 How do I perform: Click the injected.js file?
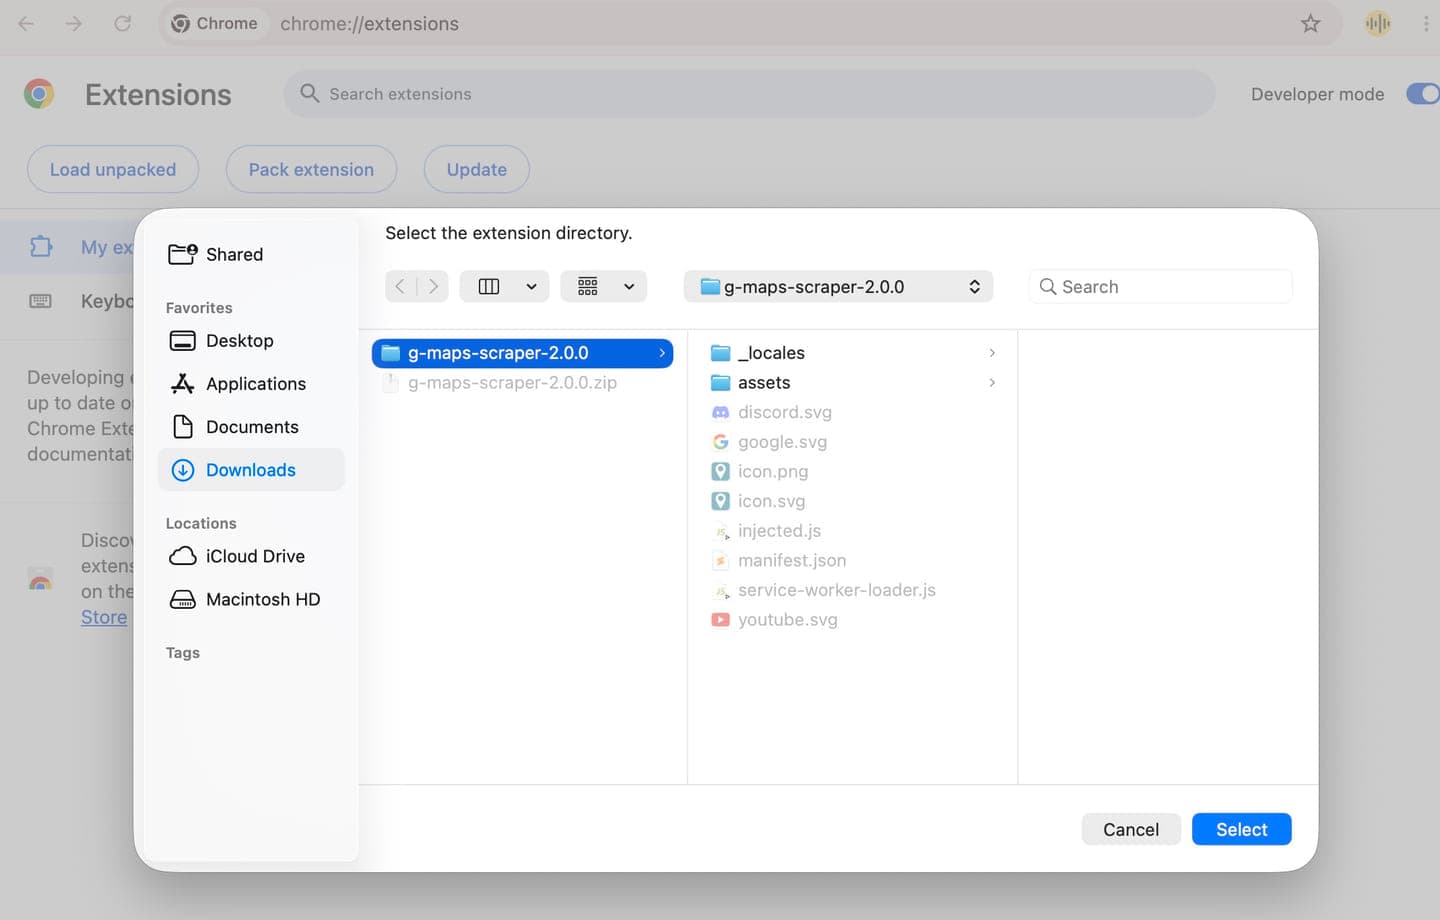779,531
